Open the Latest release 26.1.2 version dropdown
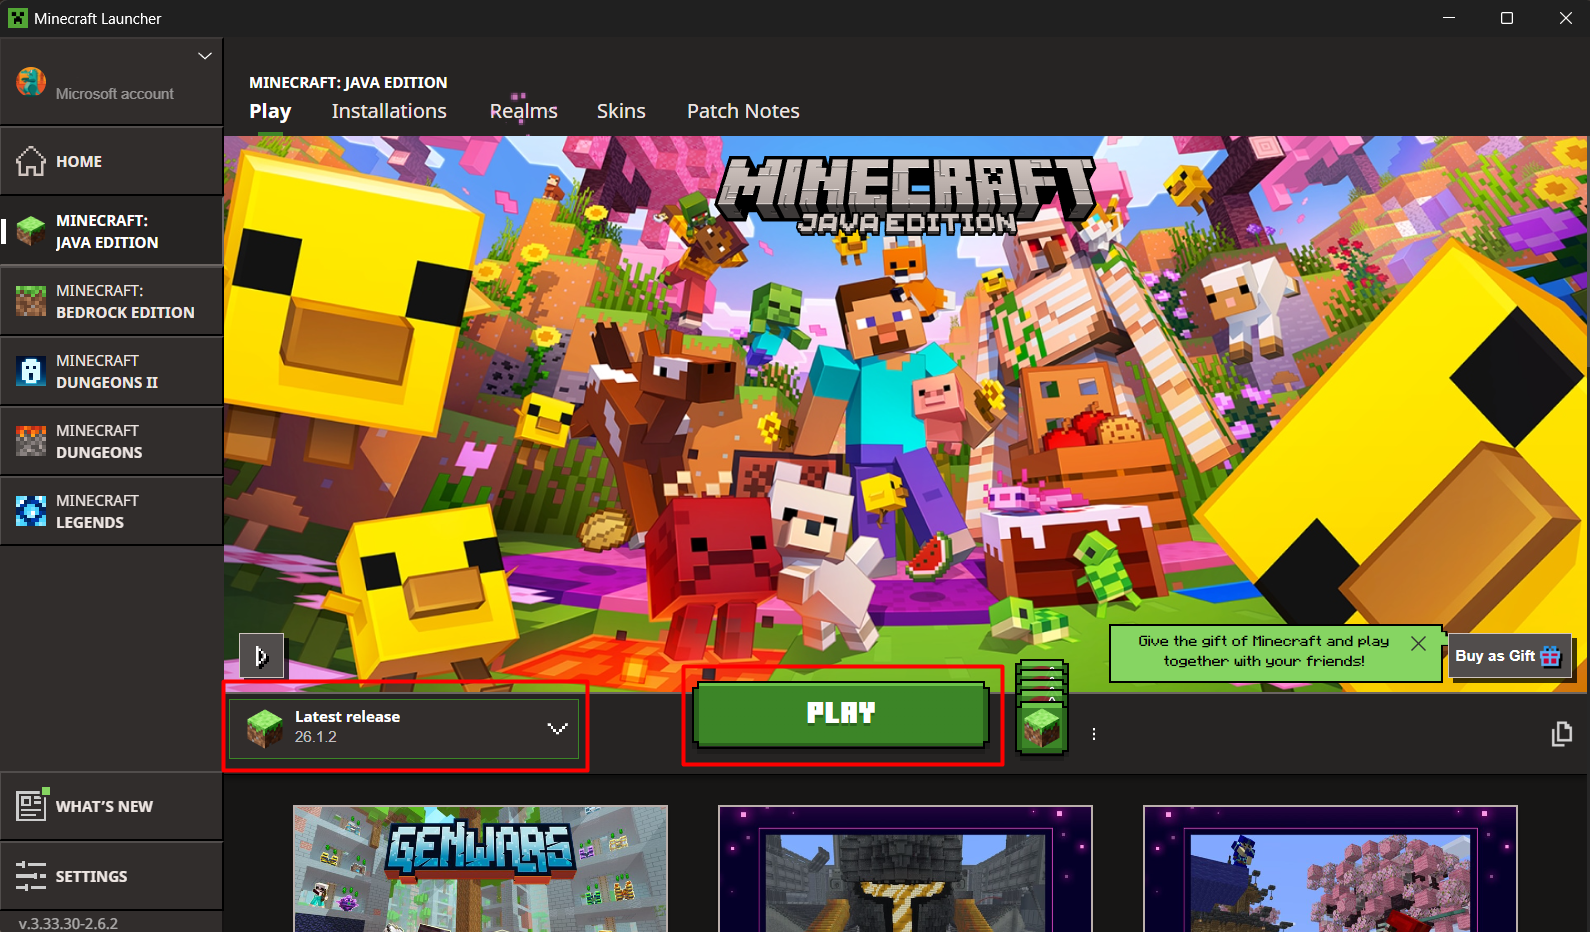Viewport: 1590px width, 932px height. (404, 728)
